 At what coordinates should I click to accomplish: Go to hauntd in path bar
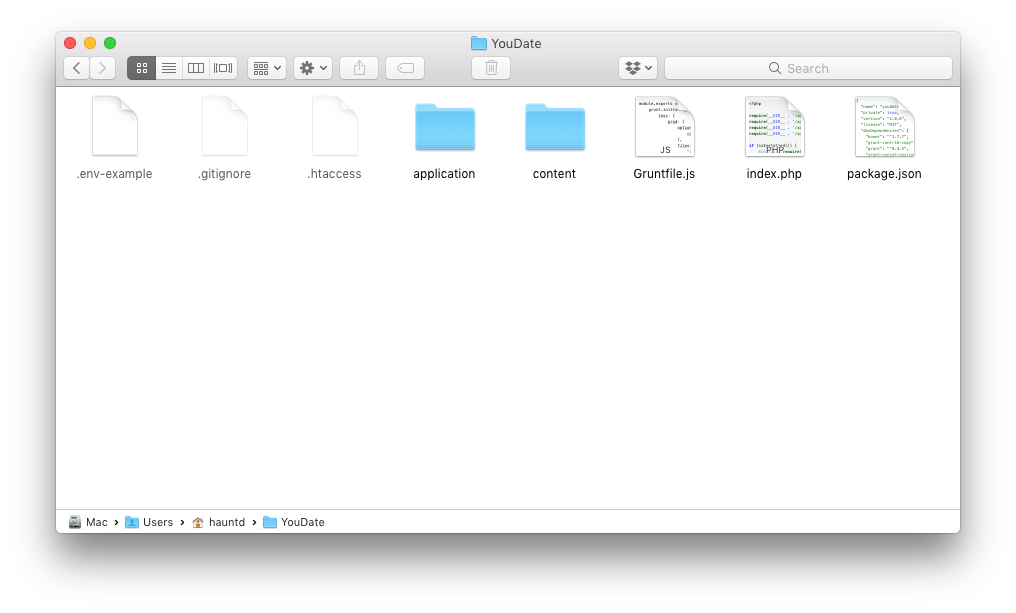pos(226,522)
